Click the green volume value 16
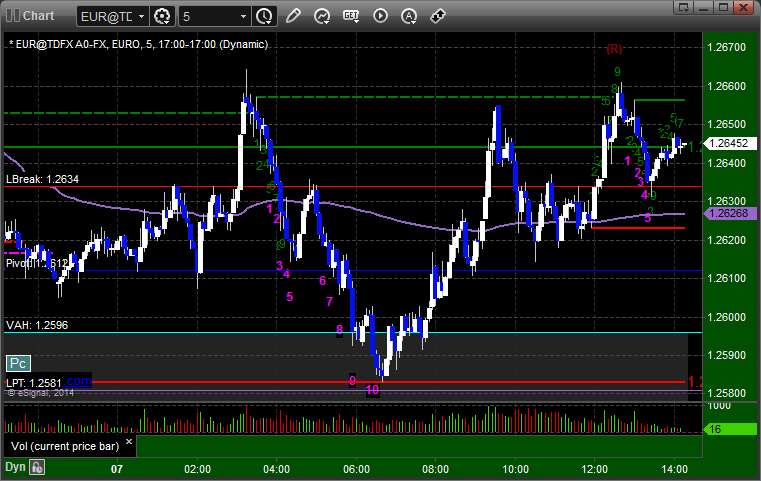This screenshot has height=481, width=761. point(730,429)
